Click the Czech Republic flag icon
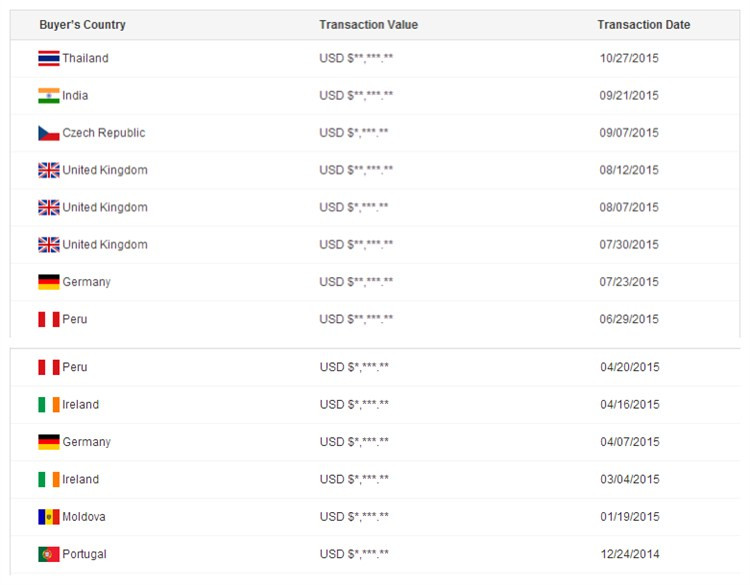Viewport: 750px width, 585px height. pos(49,133)
